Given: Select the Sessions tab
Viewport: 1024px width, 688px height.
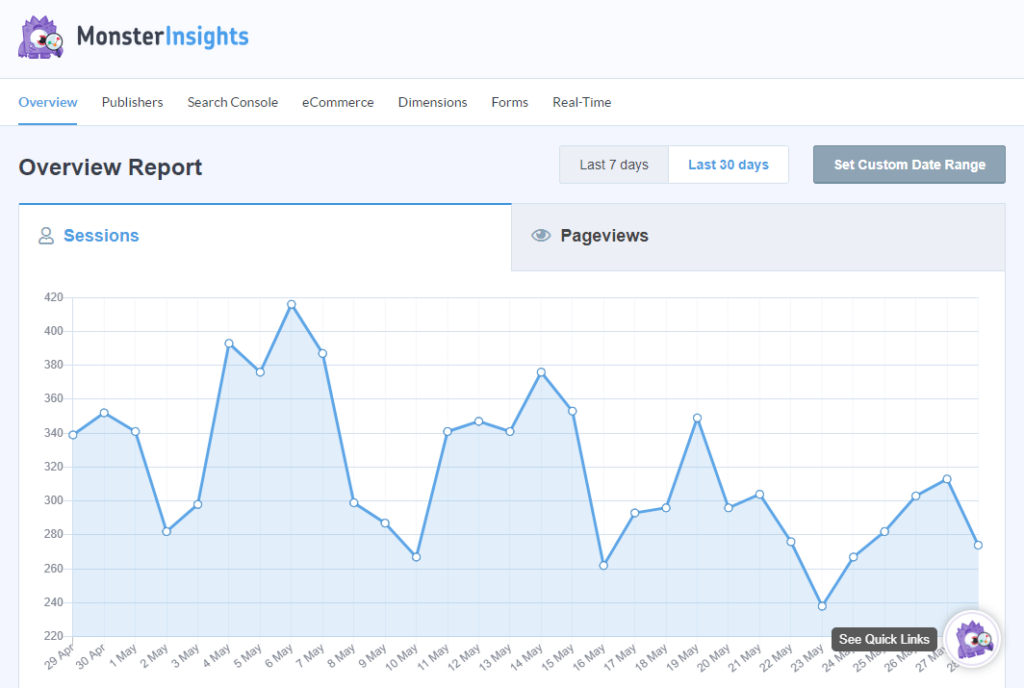Looking at the screenshot, I should point(100,236).
